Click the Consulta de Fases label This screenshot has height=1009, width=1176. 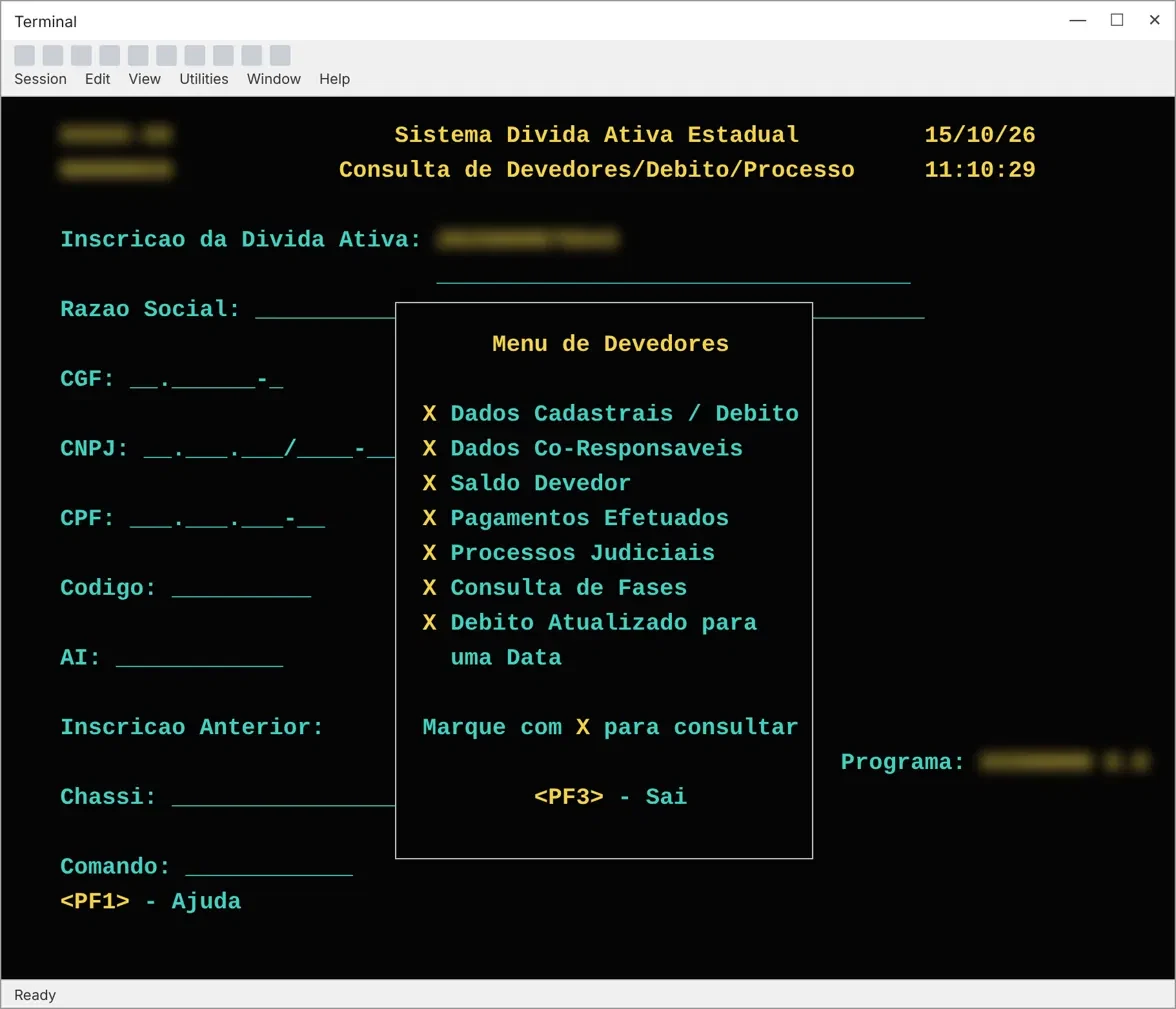(x=568, y=588)
